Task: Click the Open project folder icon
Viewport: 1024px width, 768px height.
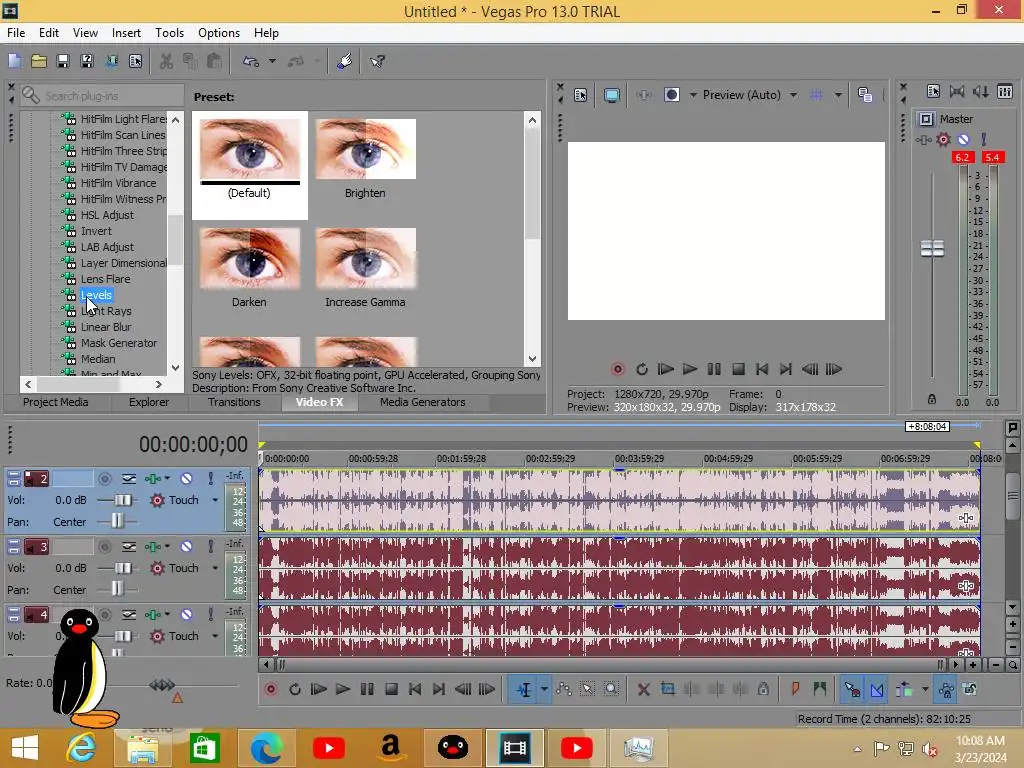Action: [39, 61]
